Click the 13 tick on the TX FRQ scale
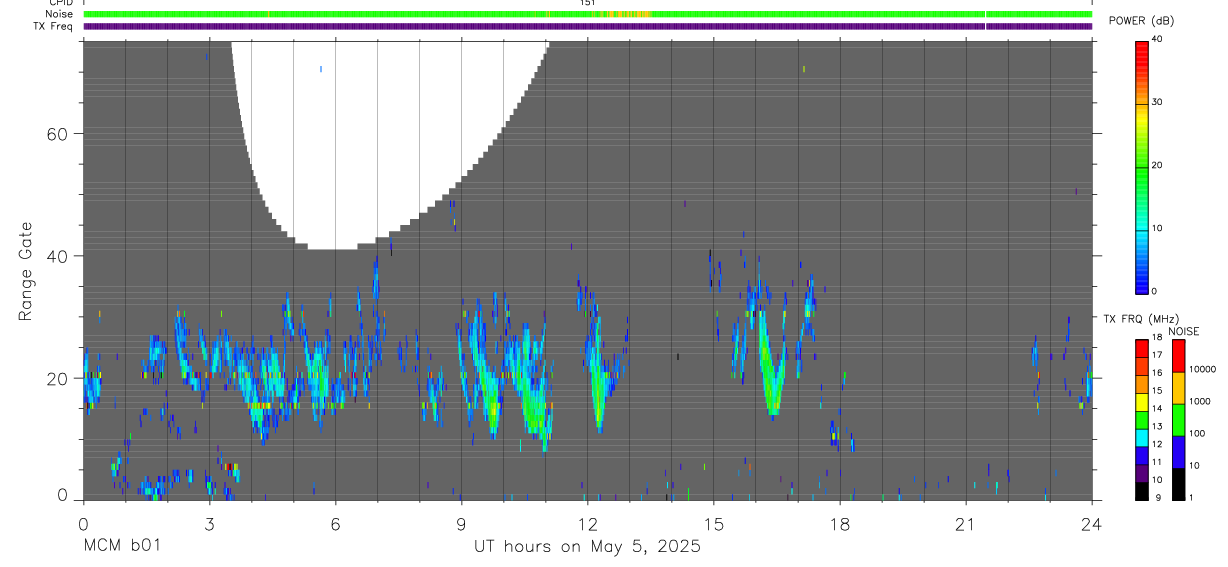 point(1157,428)
